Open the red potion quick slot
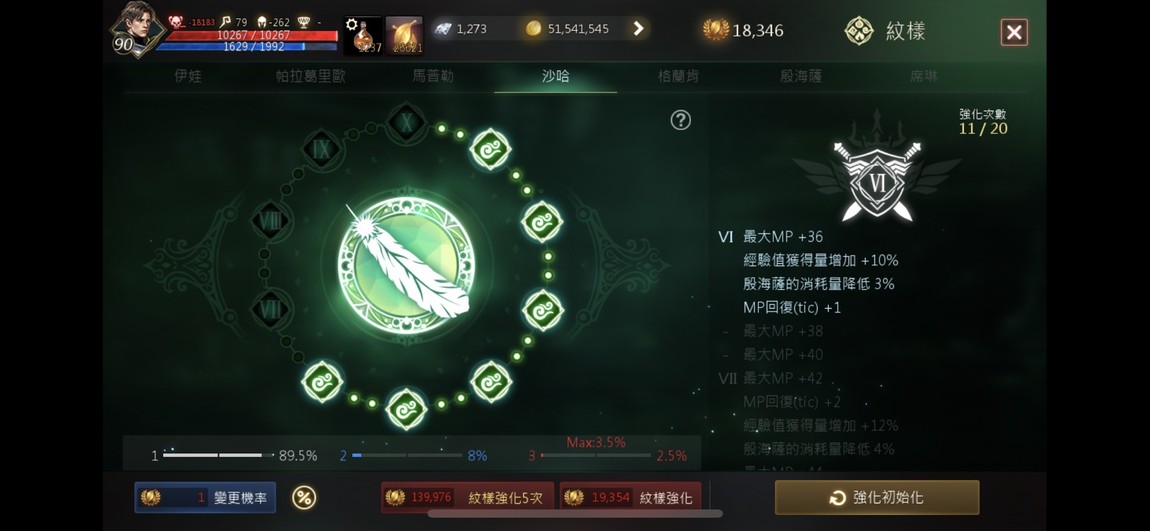This screenshot has height=531, width=1150. pos(363,35)
